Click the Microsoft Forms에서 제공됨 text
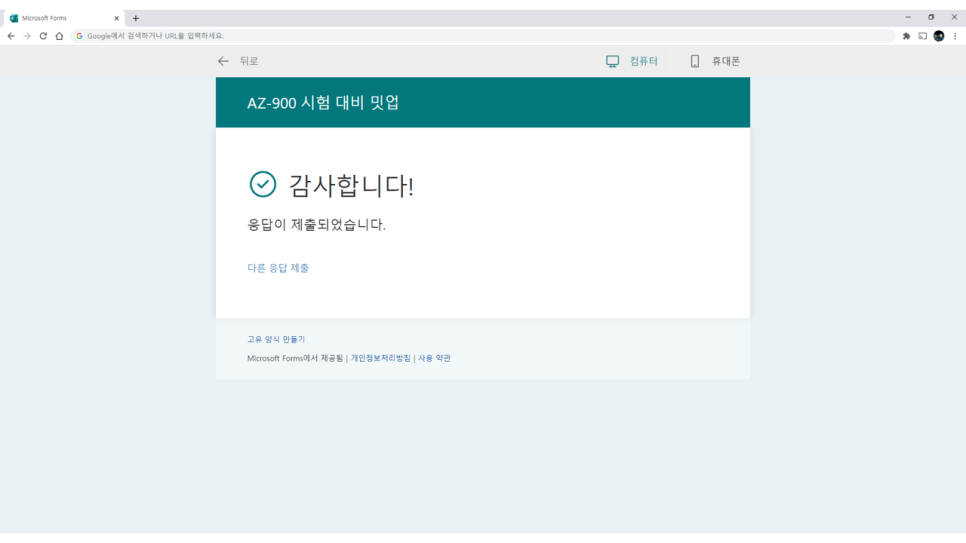This screenshot has height=543, width=966. click(x=295, y=358)
